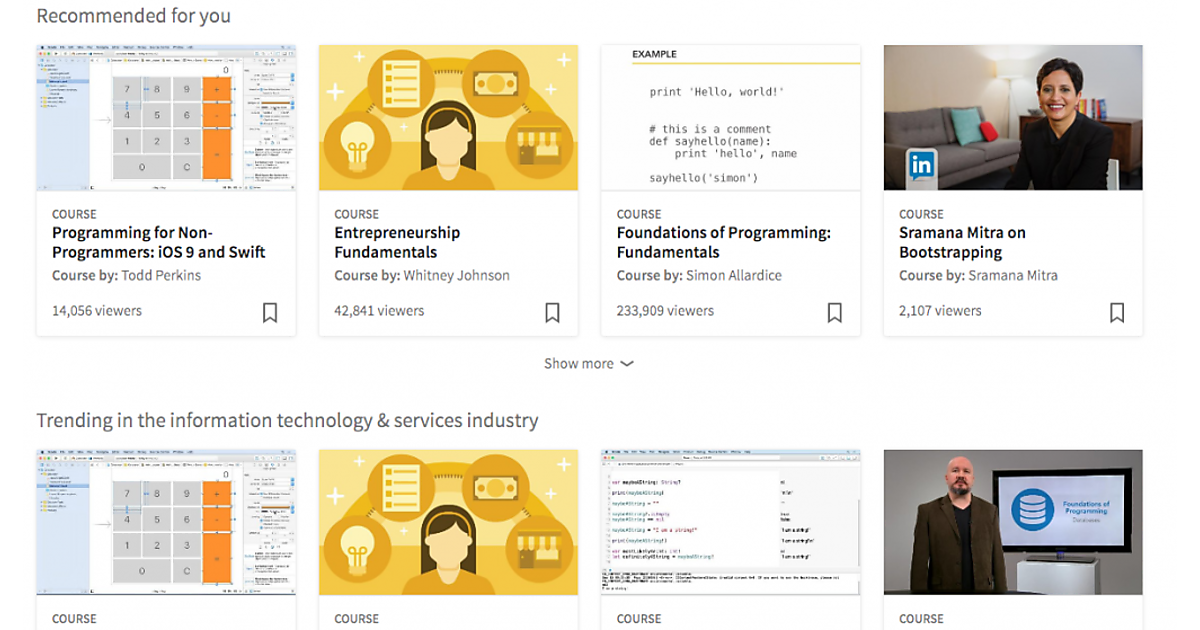Open the Sramana Mitra video thumbnail

click(1013, 118)
